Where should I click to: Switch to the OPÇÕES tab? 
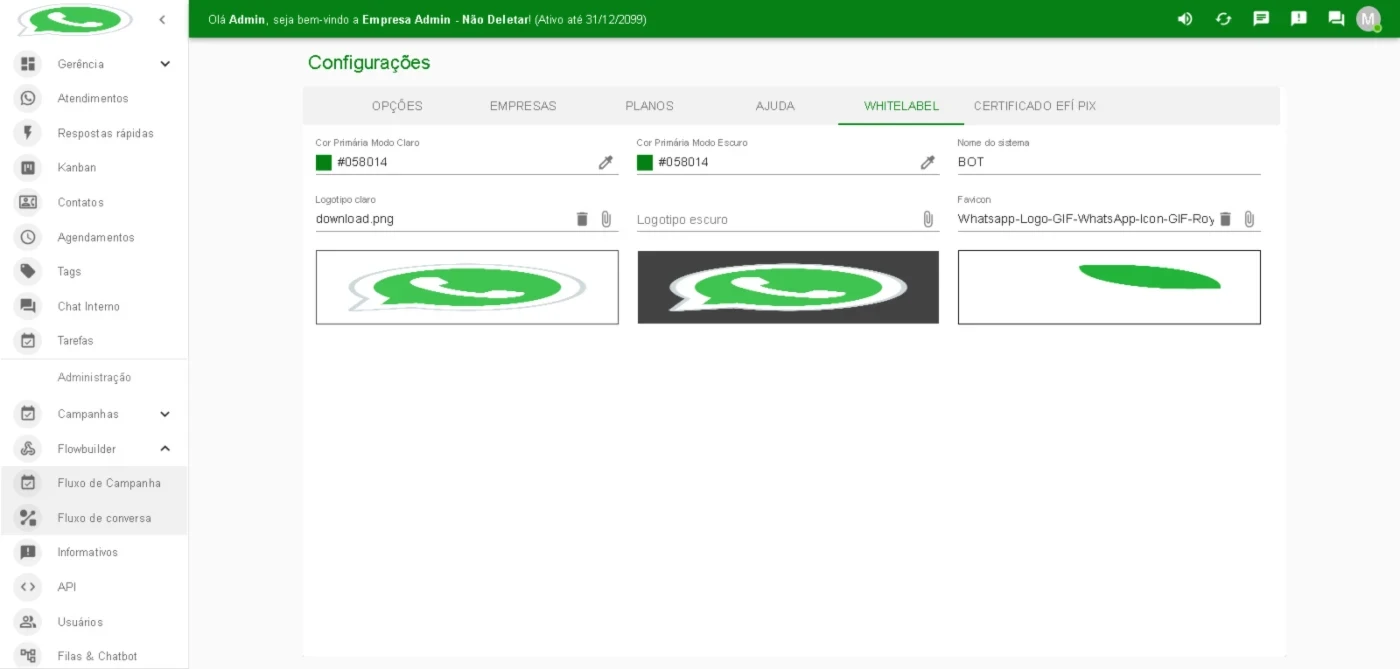coord(397,106)
